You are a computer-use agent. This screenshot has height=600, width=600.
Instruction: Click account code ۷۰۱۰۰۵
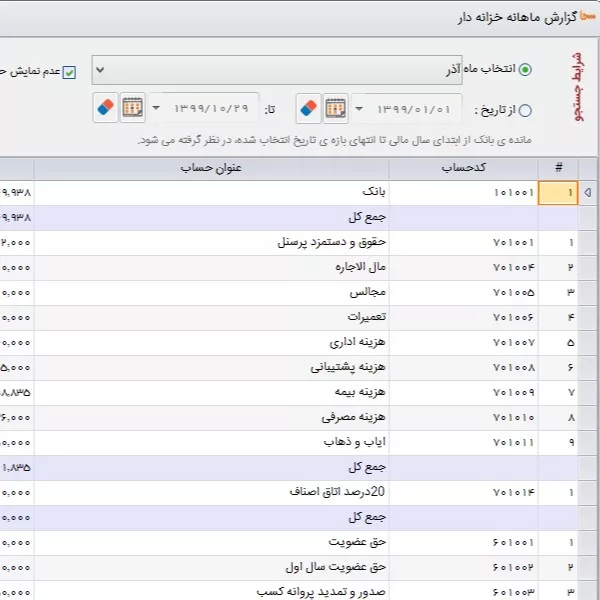514,293
